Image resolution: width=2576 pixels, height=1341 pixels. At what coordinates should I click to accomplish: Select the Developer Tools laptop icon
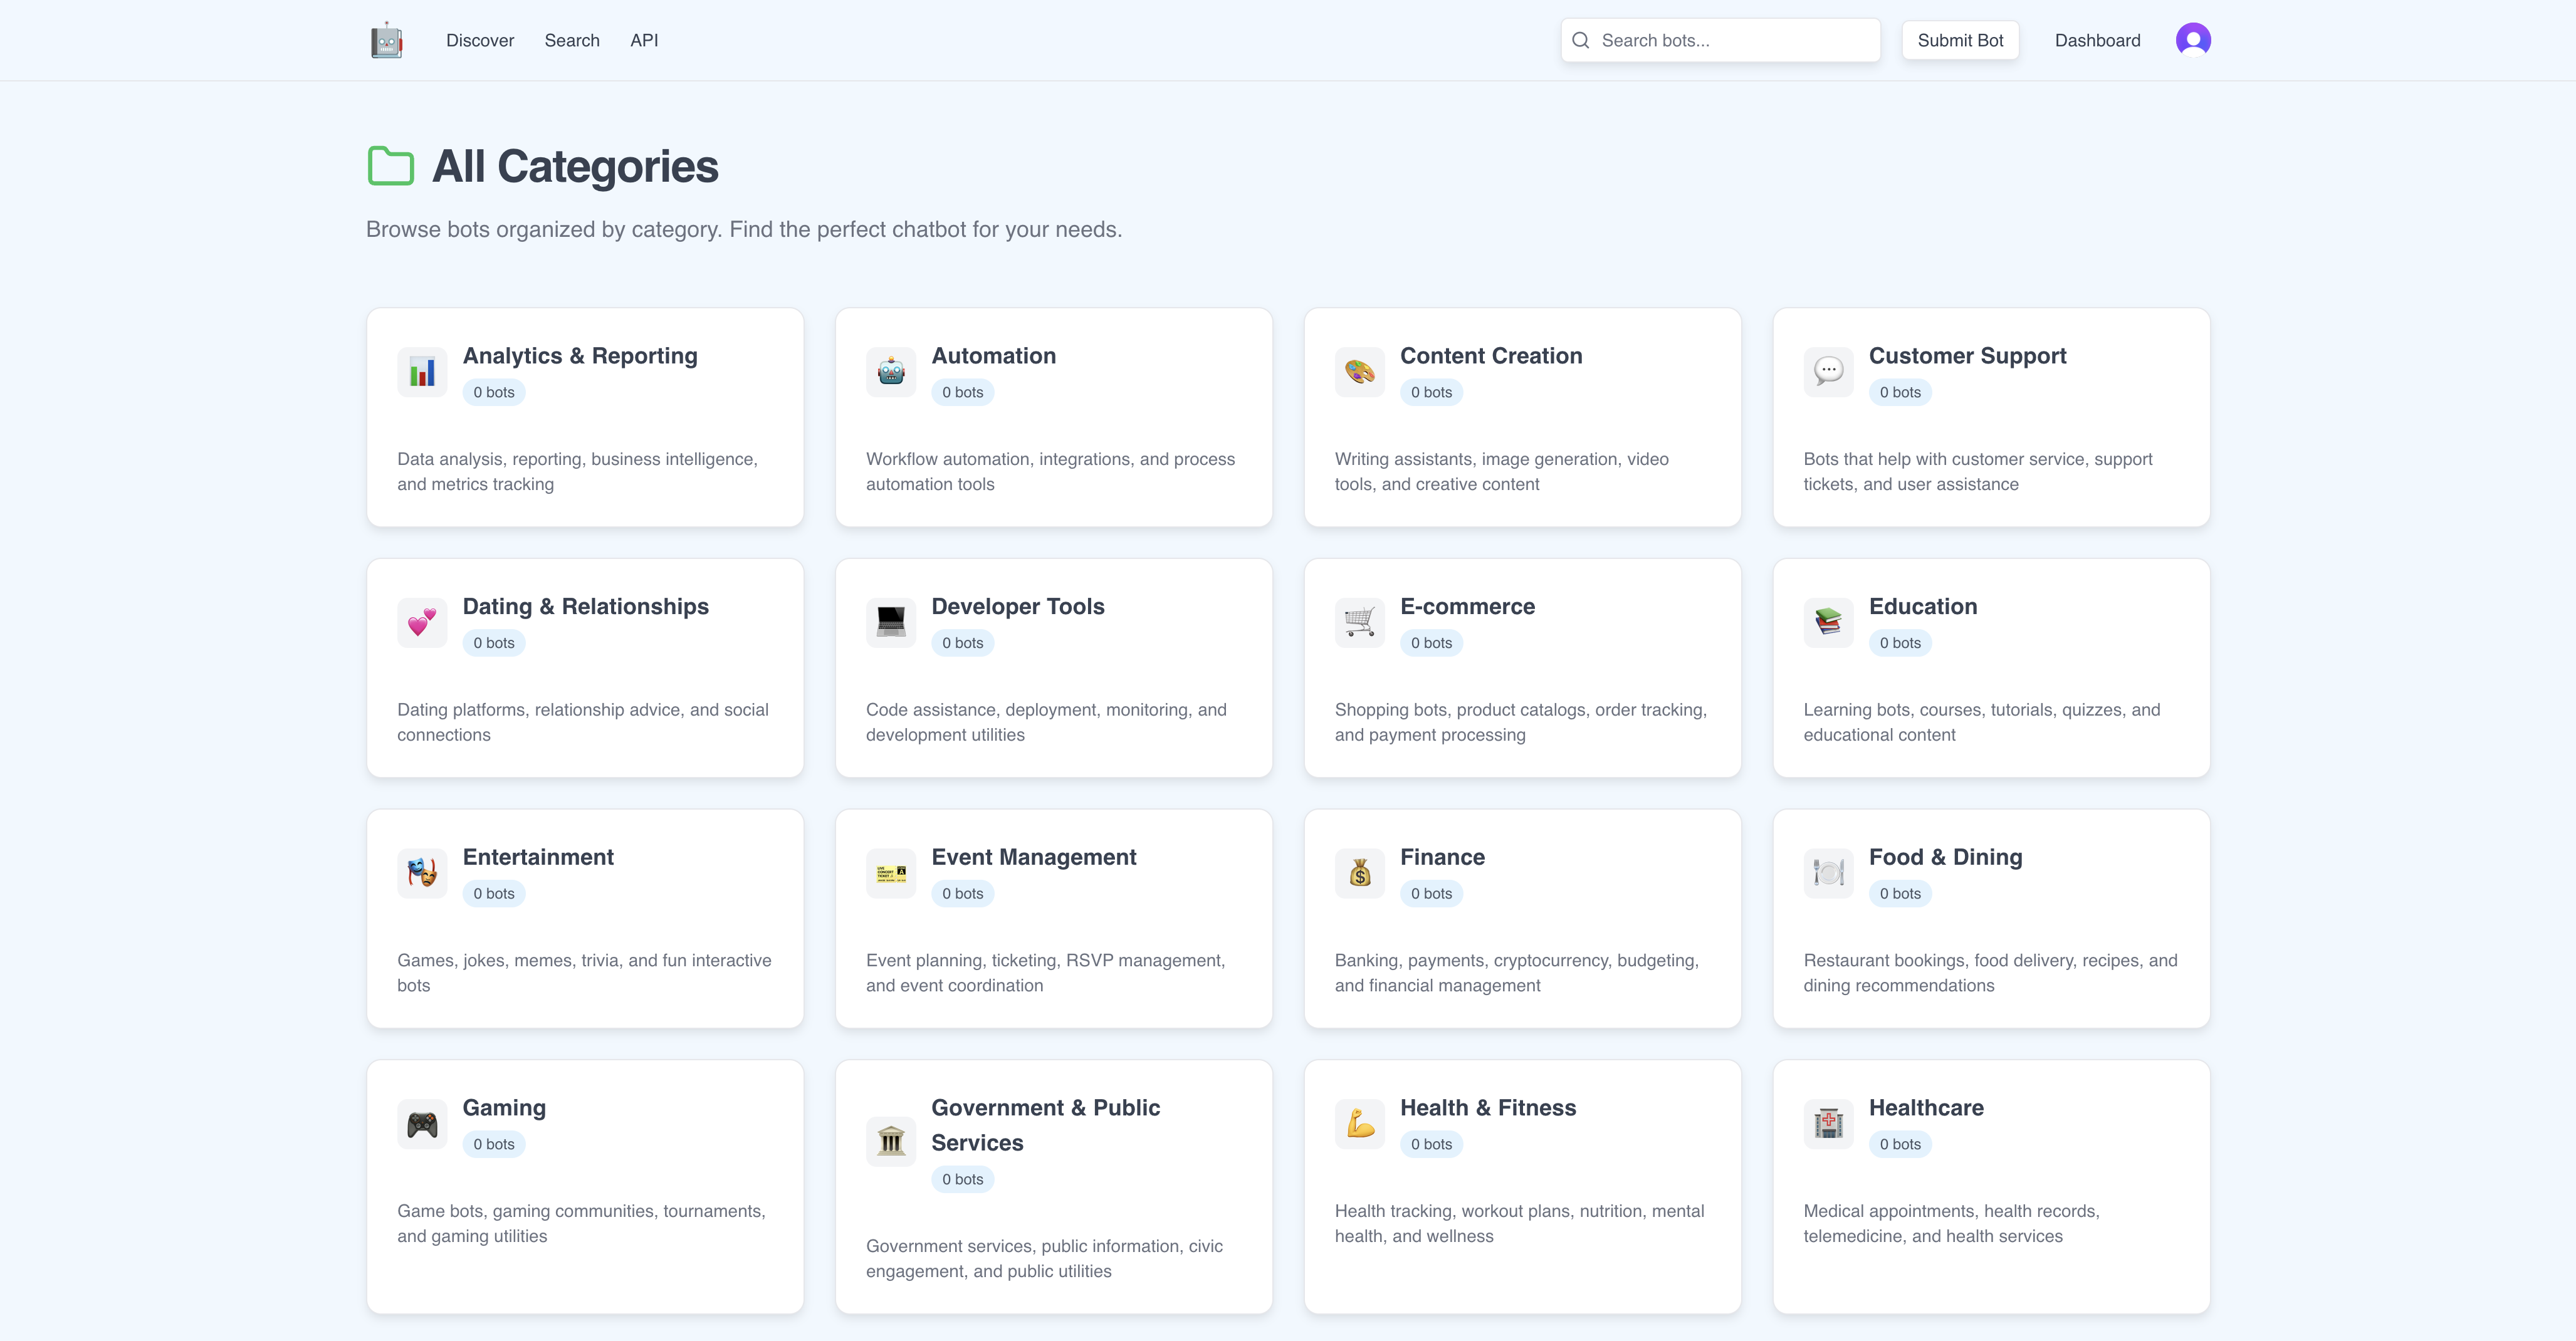[x=890, y=622]
